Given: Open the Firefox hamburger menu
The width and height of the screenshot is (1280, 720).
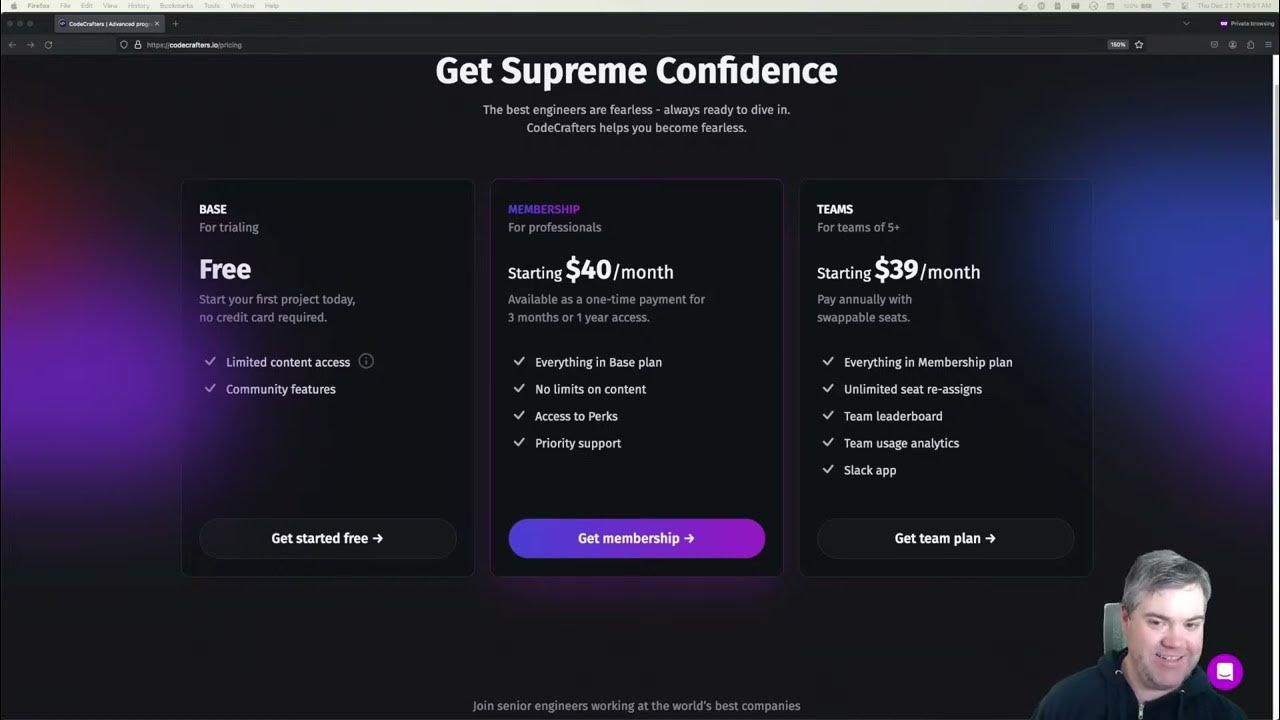Looking at the screenshot, I should coord(1267,45).
